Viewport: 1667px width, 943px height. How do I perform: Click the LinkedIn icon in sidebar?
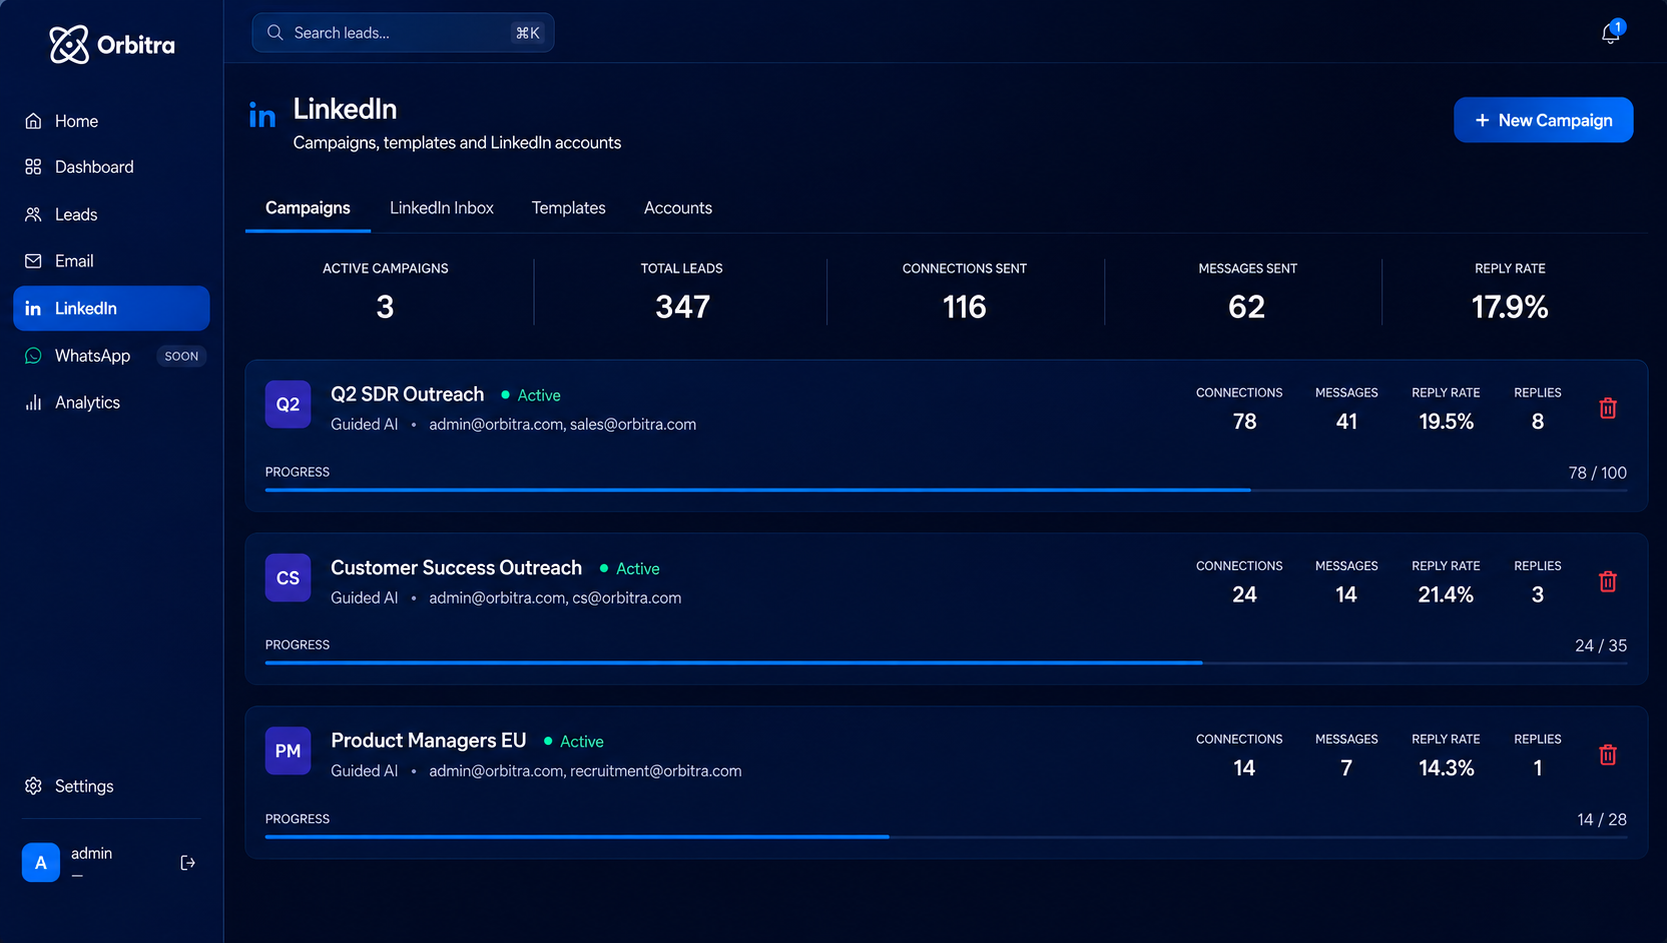[33, 308]
